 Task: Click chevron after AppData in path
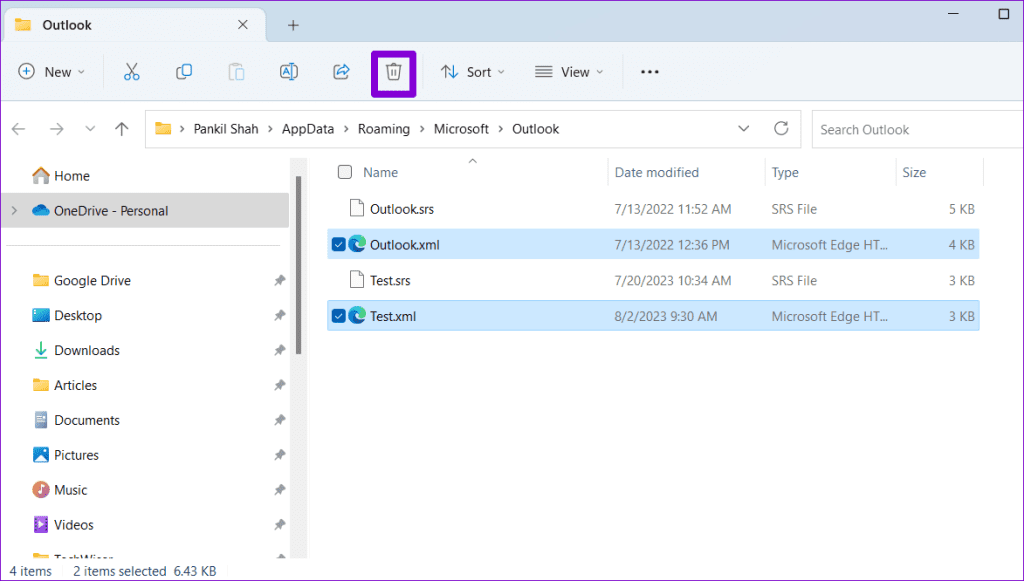coord(345,129)
